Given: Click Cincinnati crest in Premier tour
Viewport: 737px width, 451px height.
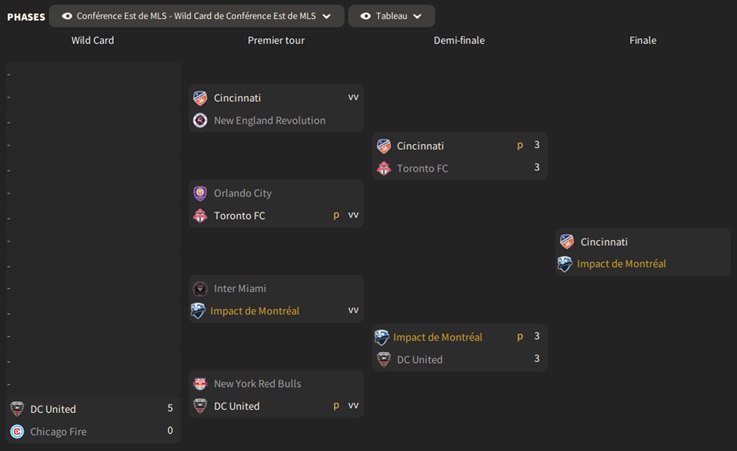Looking at the screenshot, I should 200,98.
